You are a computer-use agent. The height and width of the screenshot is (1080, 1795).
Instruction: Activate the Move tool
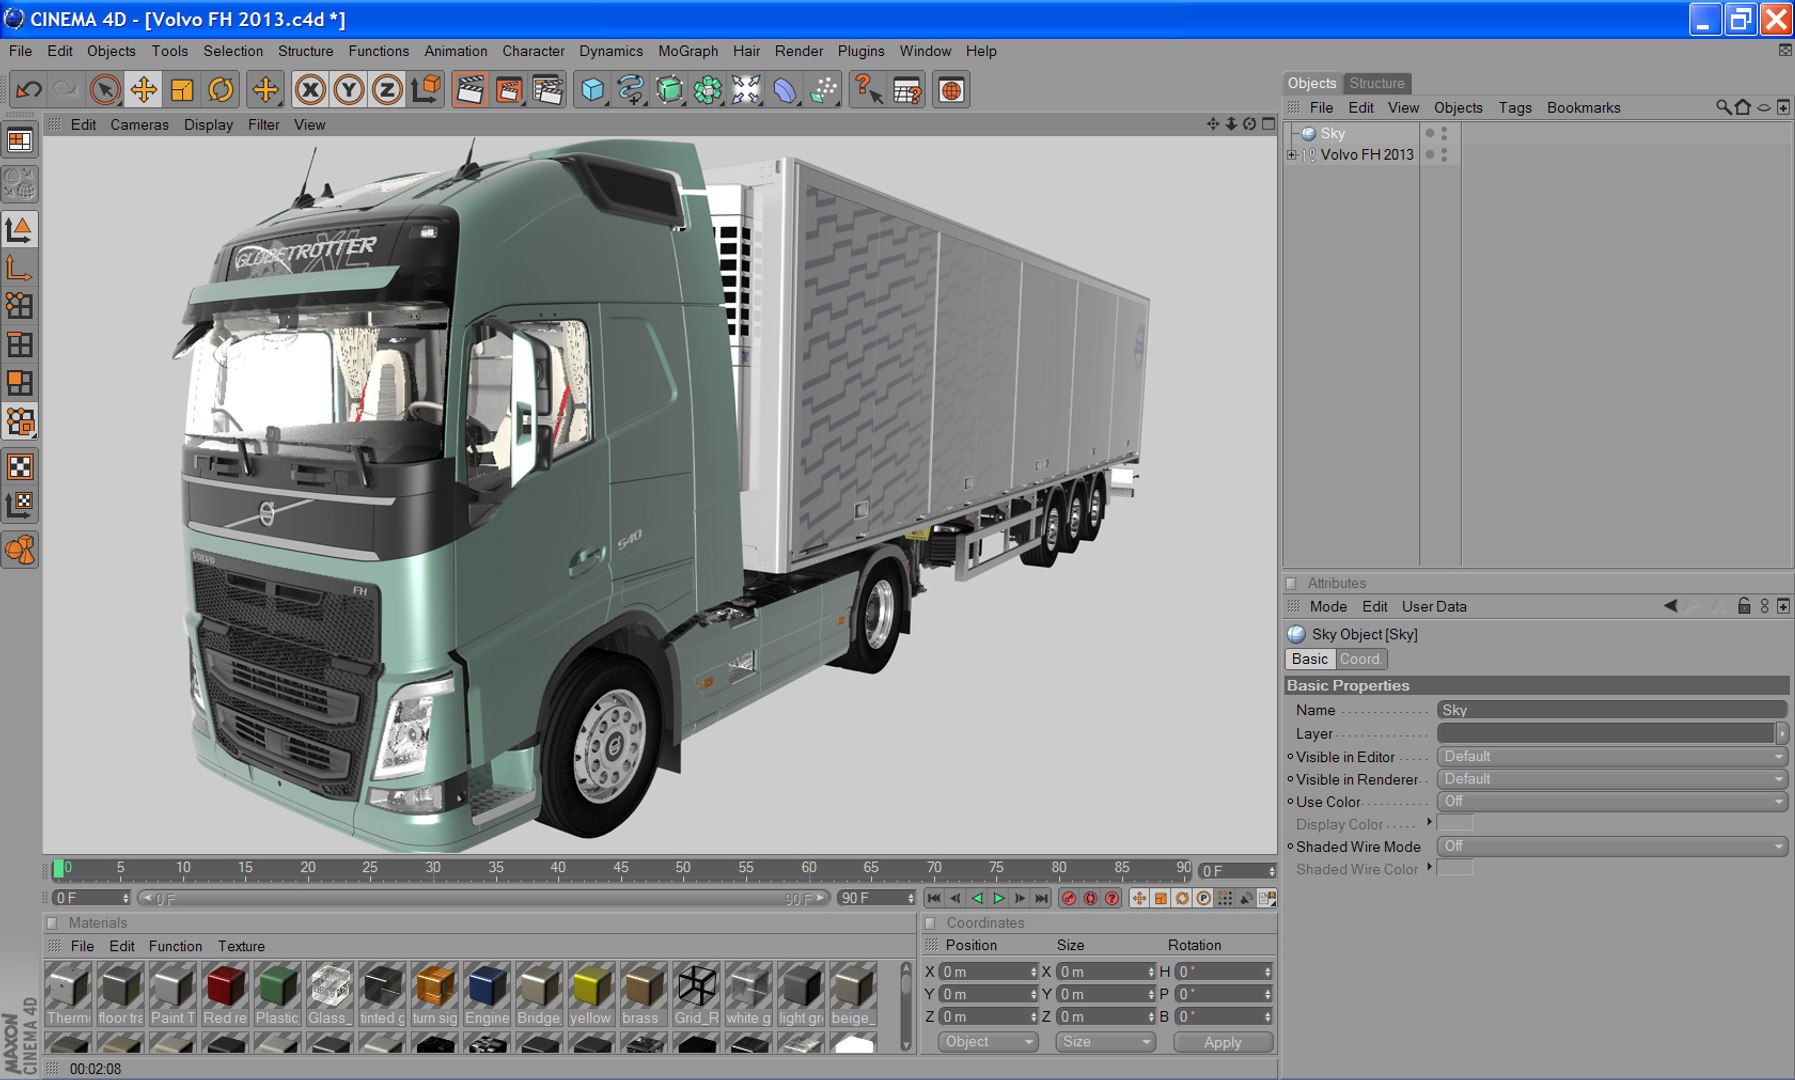143,90
